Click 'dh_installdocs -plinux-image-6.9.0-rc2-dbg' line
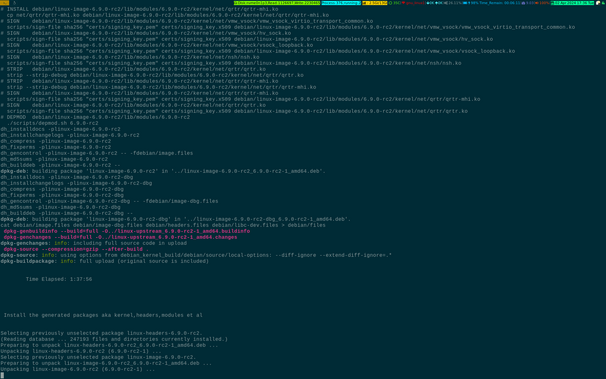 (x=67, y=177)
